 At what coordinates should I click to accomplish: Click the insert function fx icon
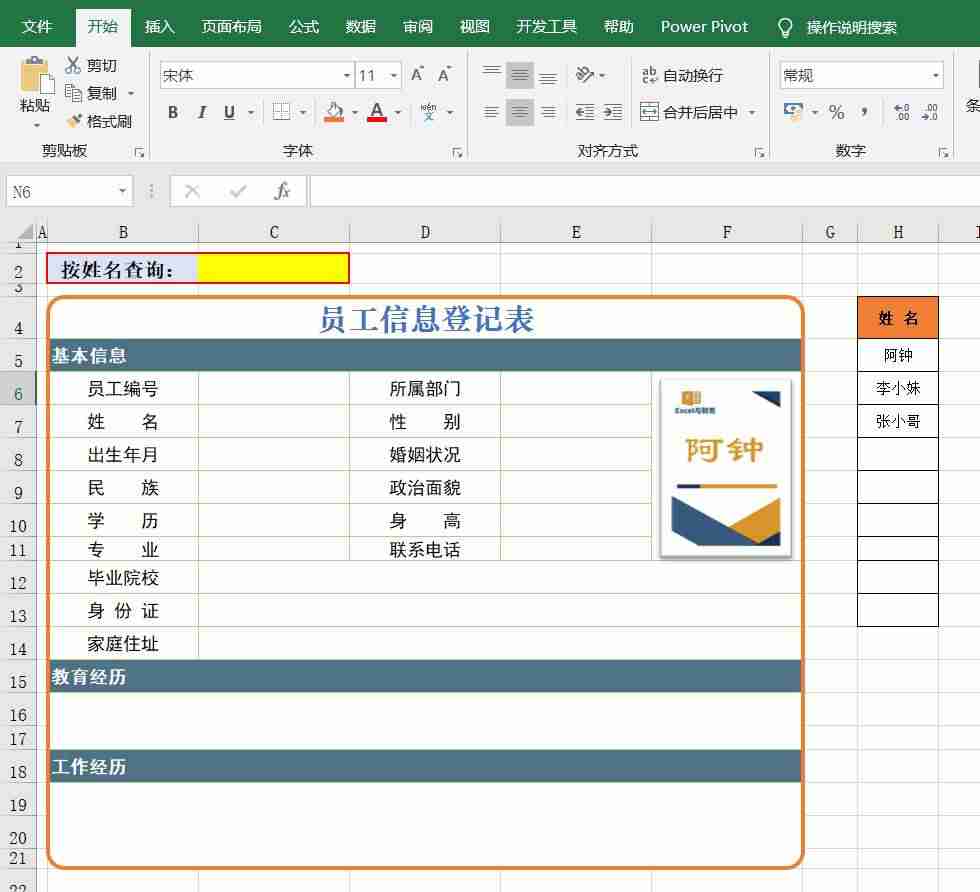(x=282, y=191)
